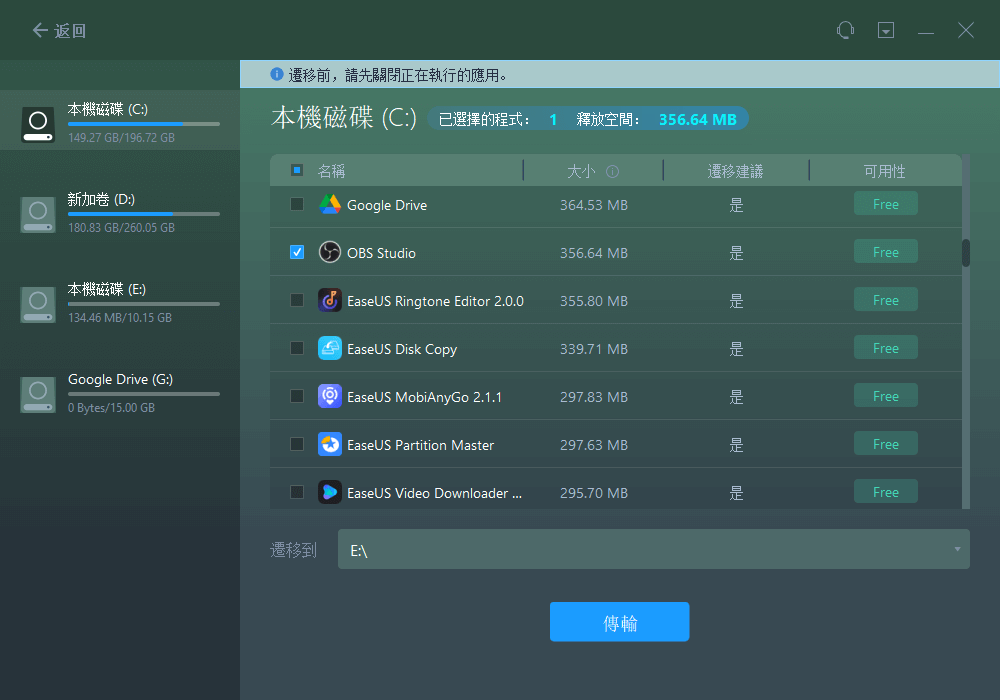Open the 遷移到 destination drive dropdown
This screenshot has height=700, width=1000.
pos(654,549)
